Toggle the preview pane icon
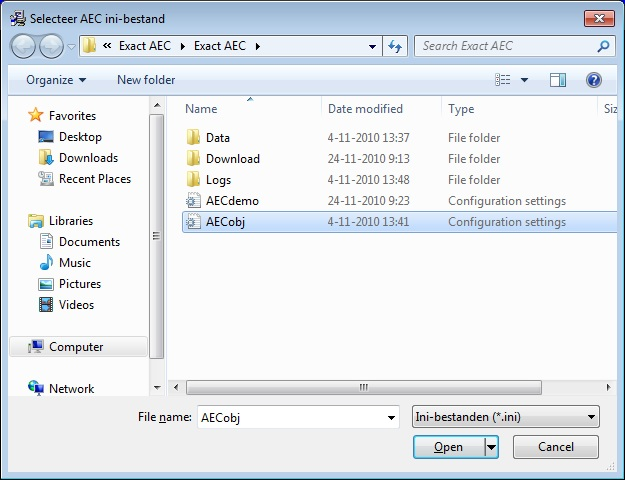Screen dimensions: 625x480 558,80
